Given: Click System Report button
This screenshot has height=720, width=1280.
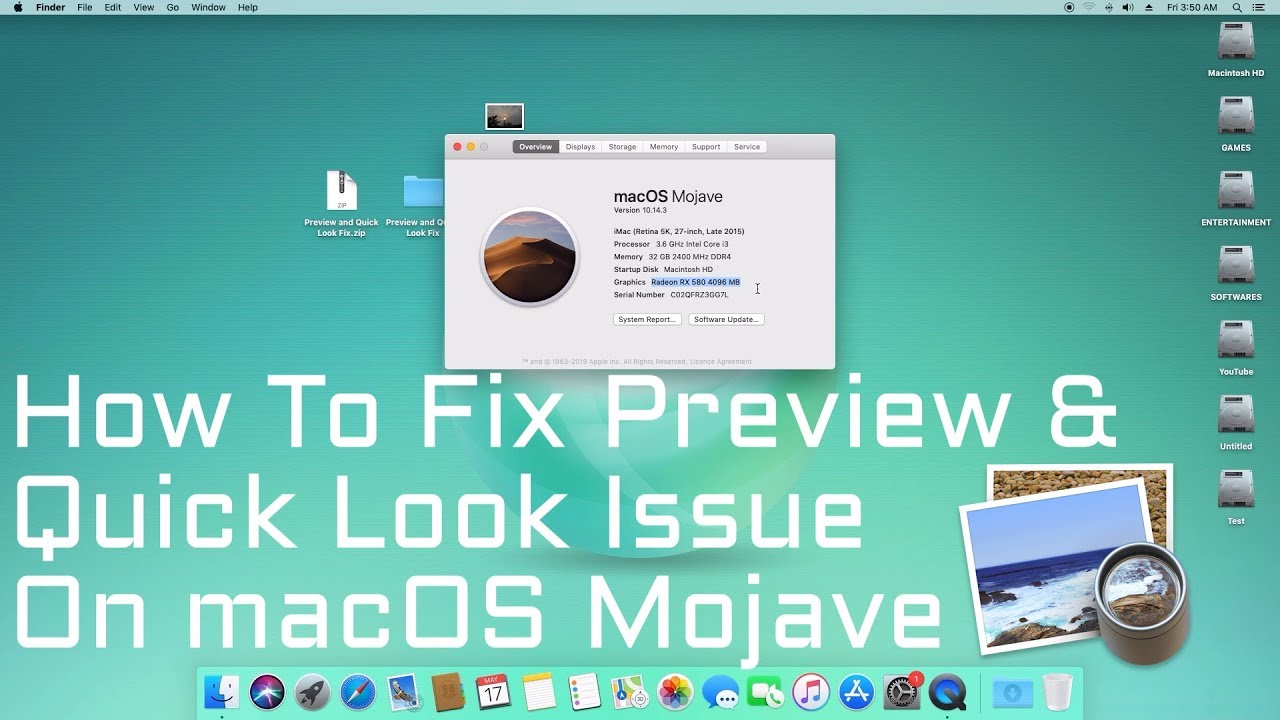Looking at the screenshot, I should pos(646,319).
